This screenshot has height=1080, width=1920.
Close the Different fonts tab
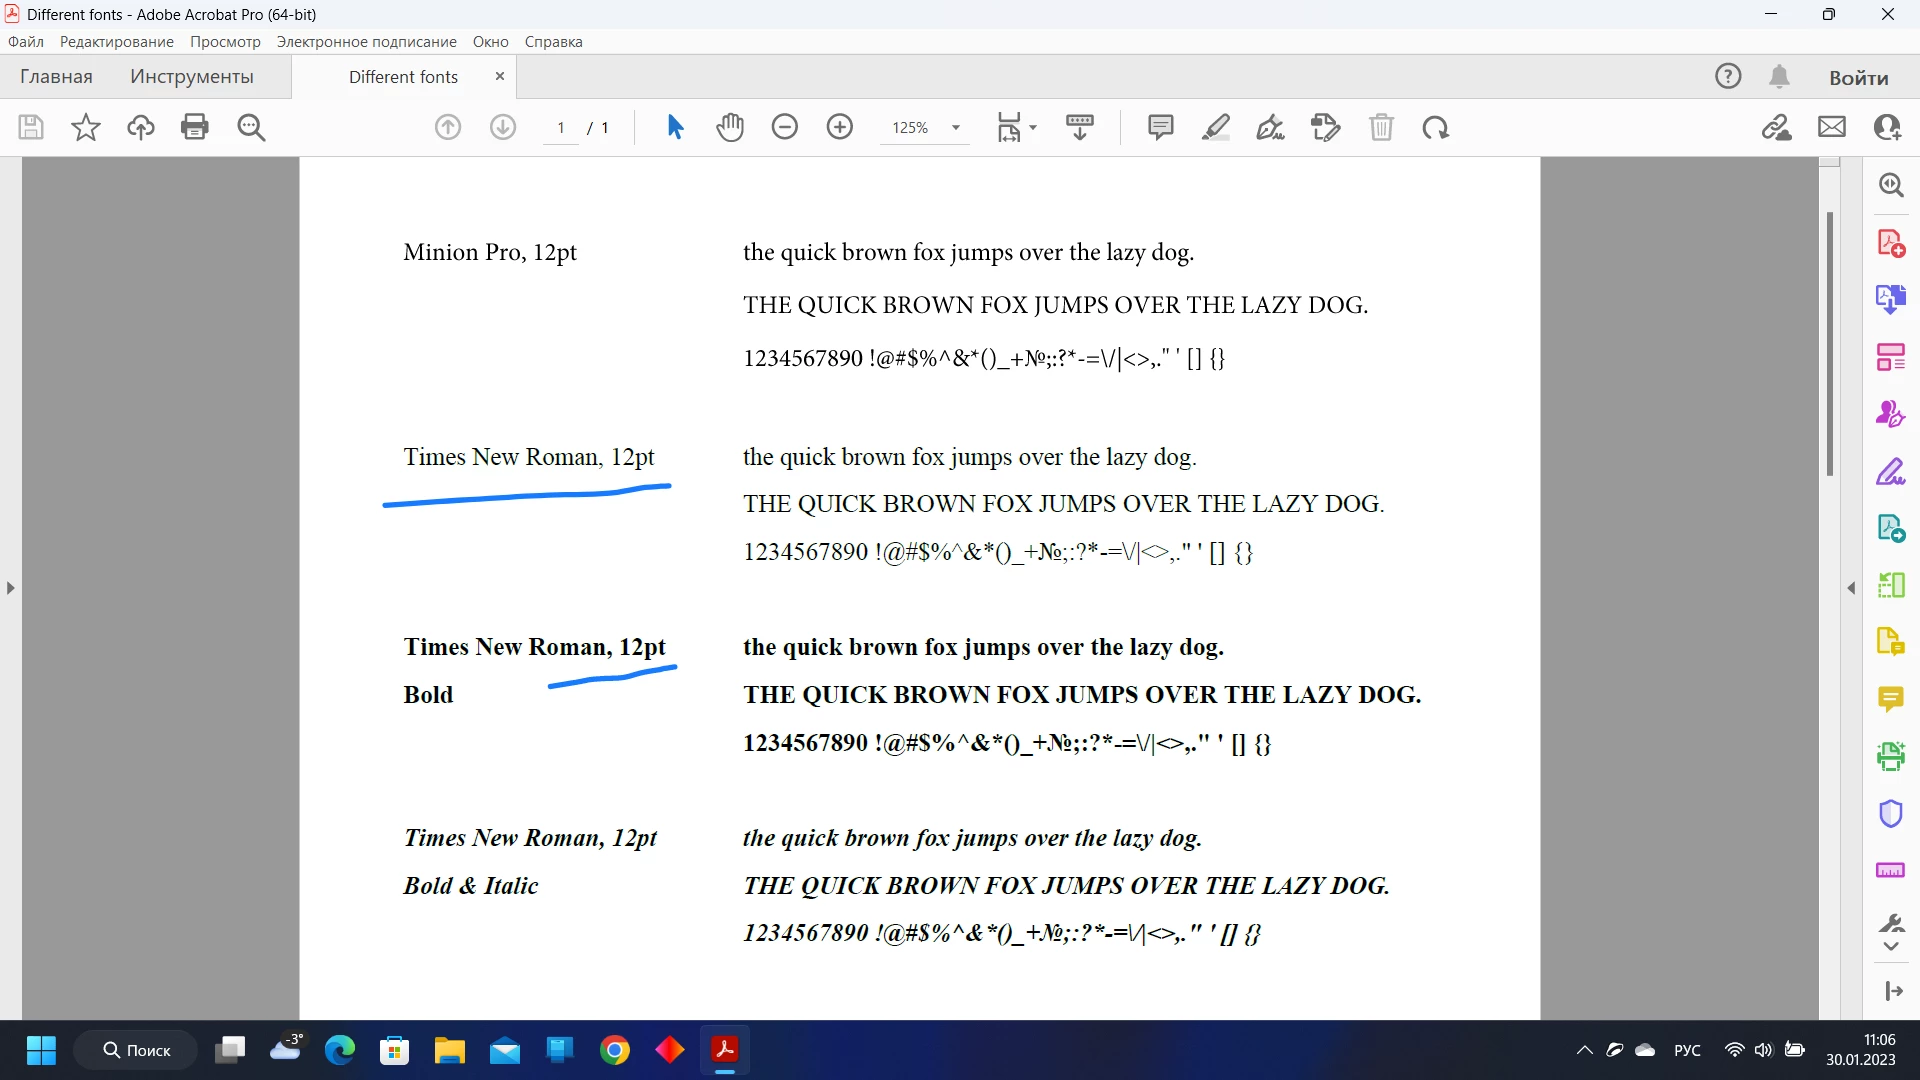[500, 76]
